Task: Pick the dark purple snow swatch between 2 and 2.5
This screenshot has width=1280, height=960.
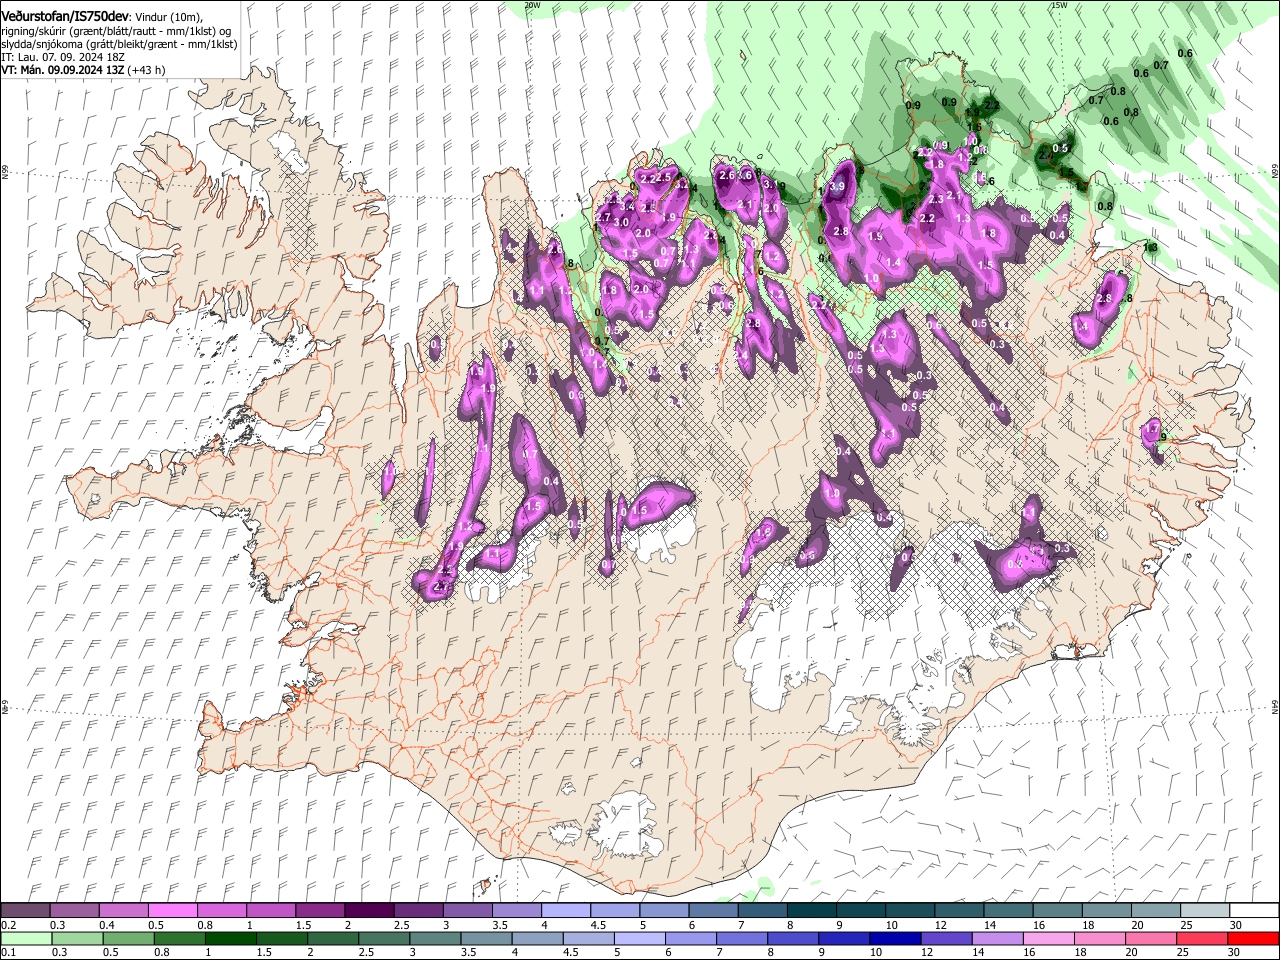Action: click(368, 911)
